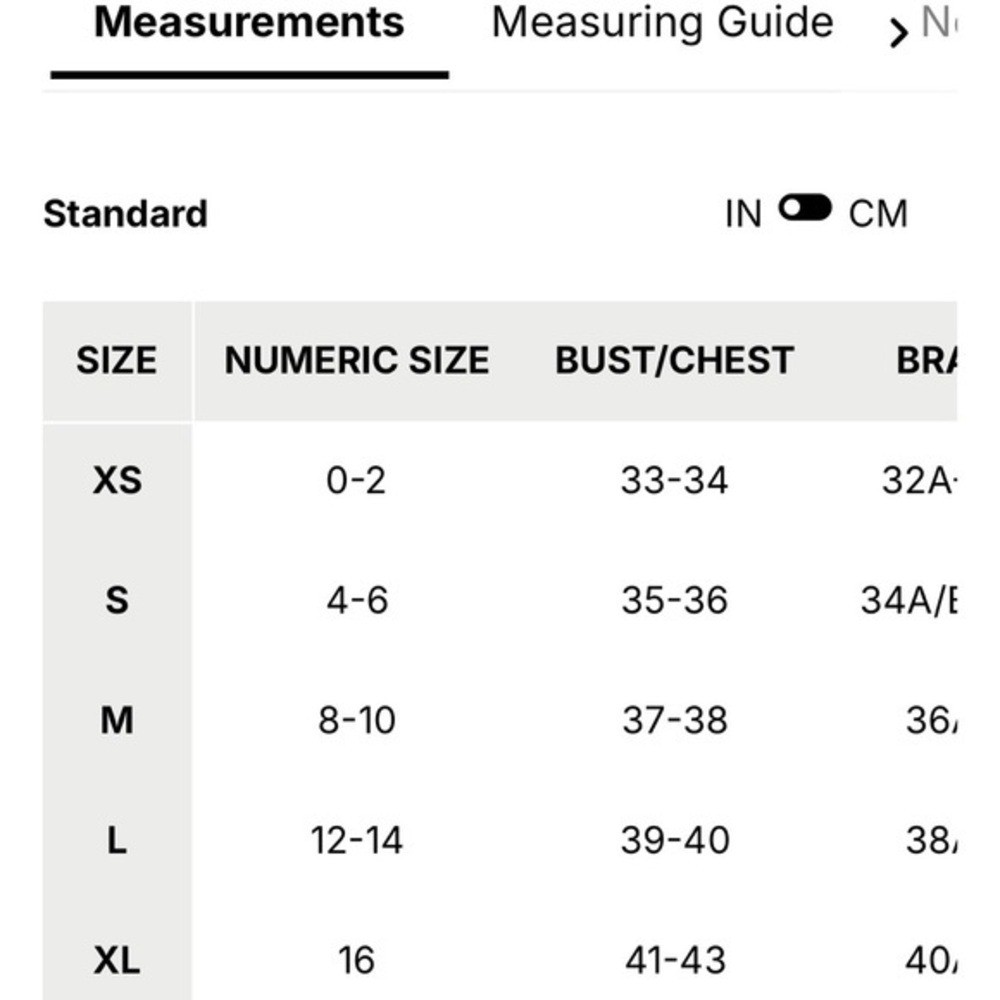Image resolution: width=1000 pixels, height=1000 pixels.
Task: Select the XL size row label
Action: tap(117, 960)
